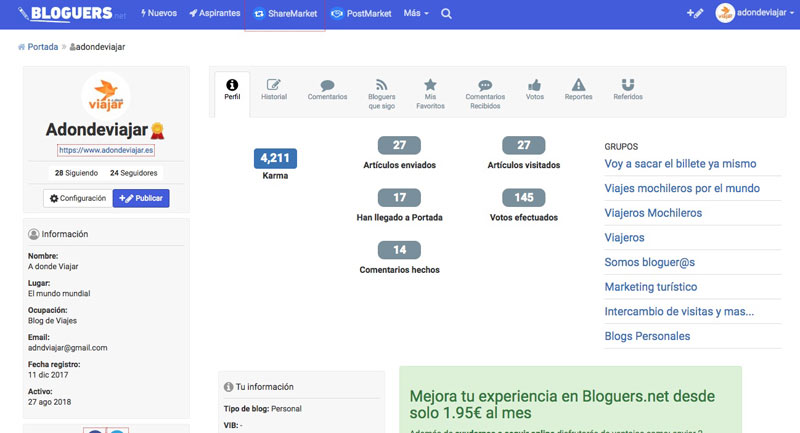Open the Nuevos menu item

pos(159,13)
